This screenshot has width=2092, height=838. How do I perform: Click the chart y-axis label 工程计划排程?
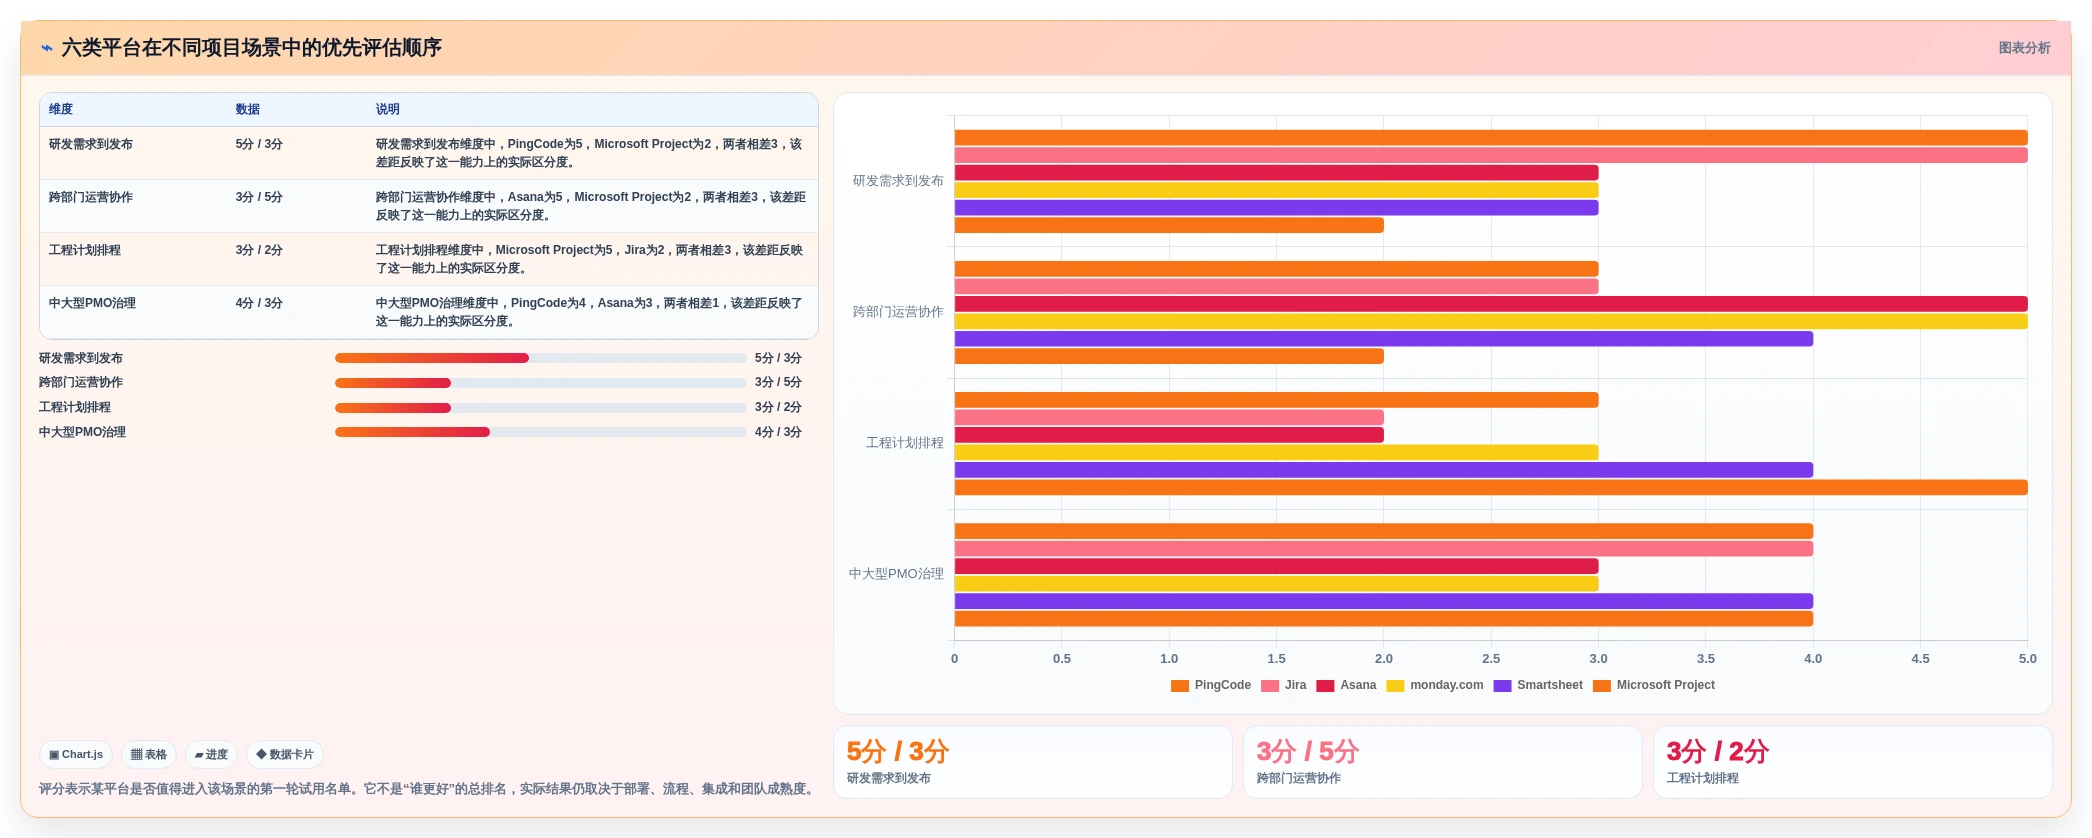(905, 443)
